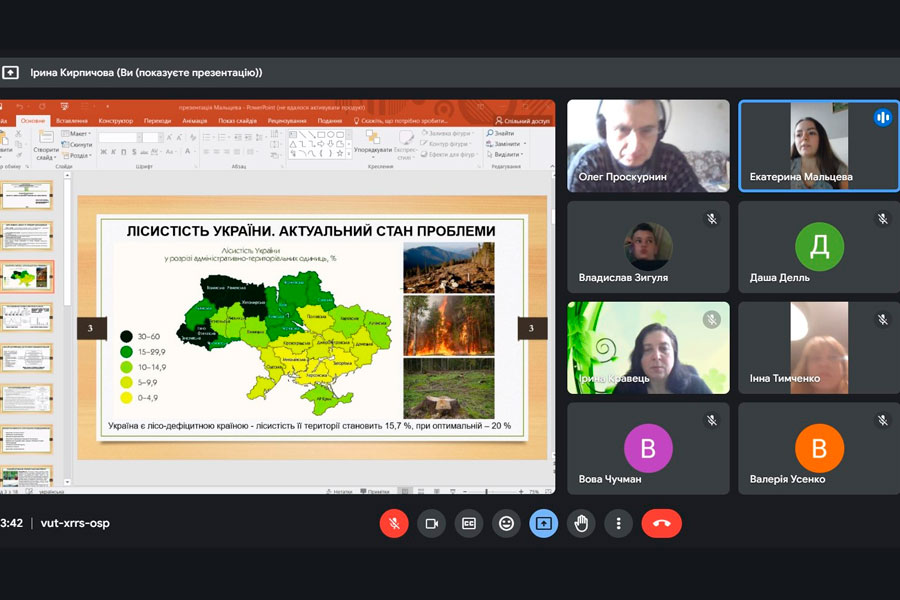Click the Скинути reset slide icon
Screen dimensions: 900x600
(x=65, y=144)
